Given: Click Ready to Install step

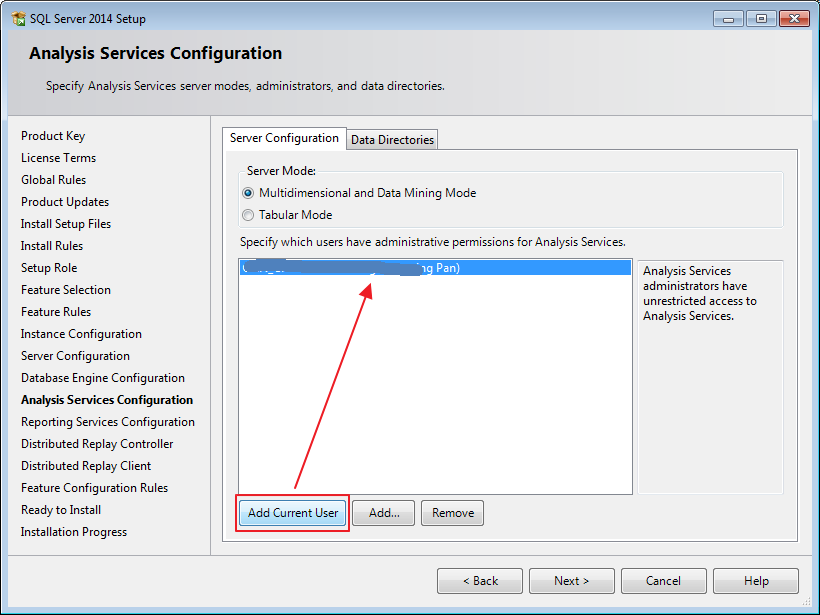Looking at the screenshot, I should click(61, 510).
